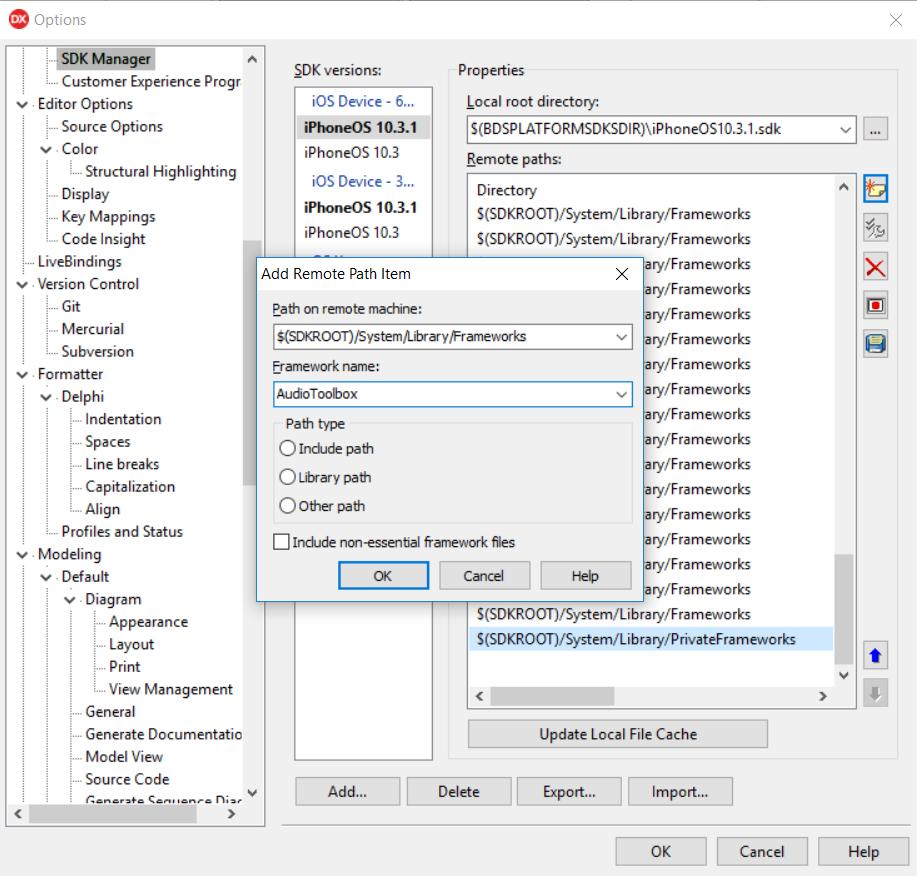The height and width of the screenshot is (876, 917).
Task: Select View Management tree item
Action: pos(170,689)
